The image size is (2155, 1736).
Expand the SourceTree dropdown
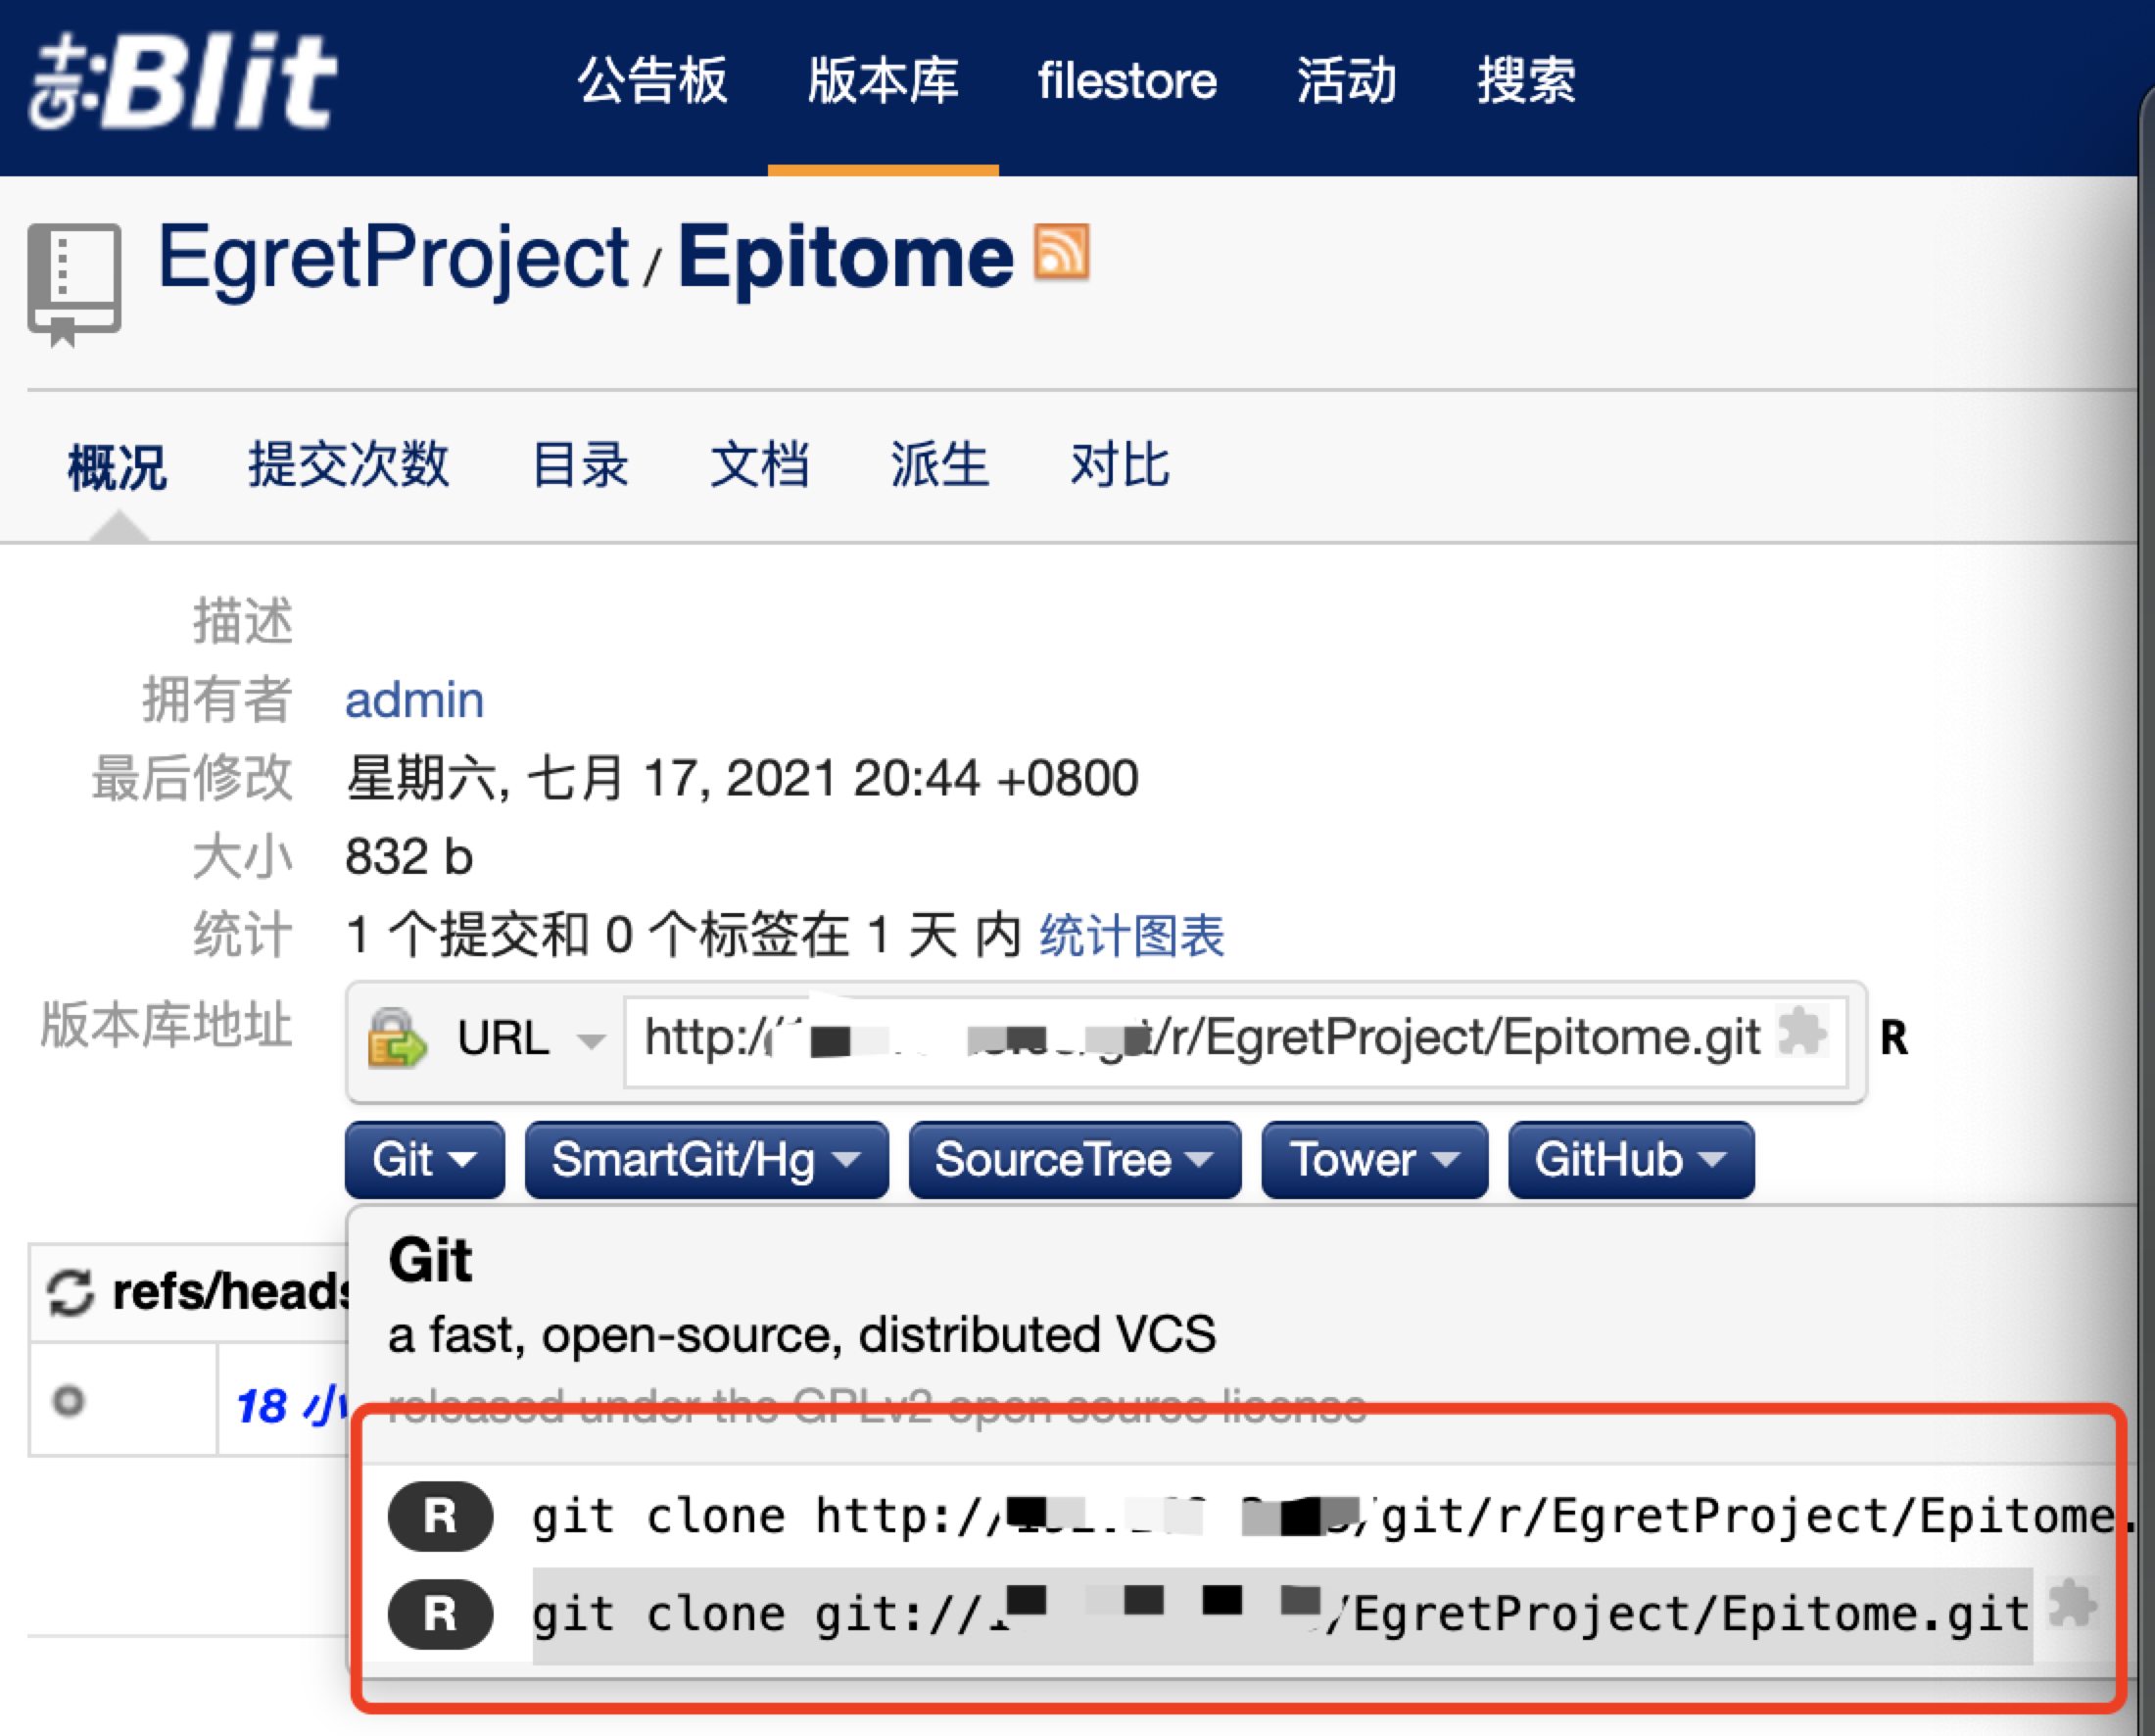(x=1074, y=1160)
